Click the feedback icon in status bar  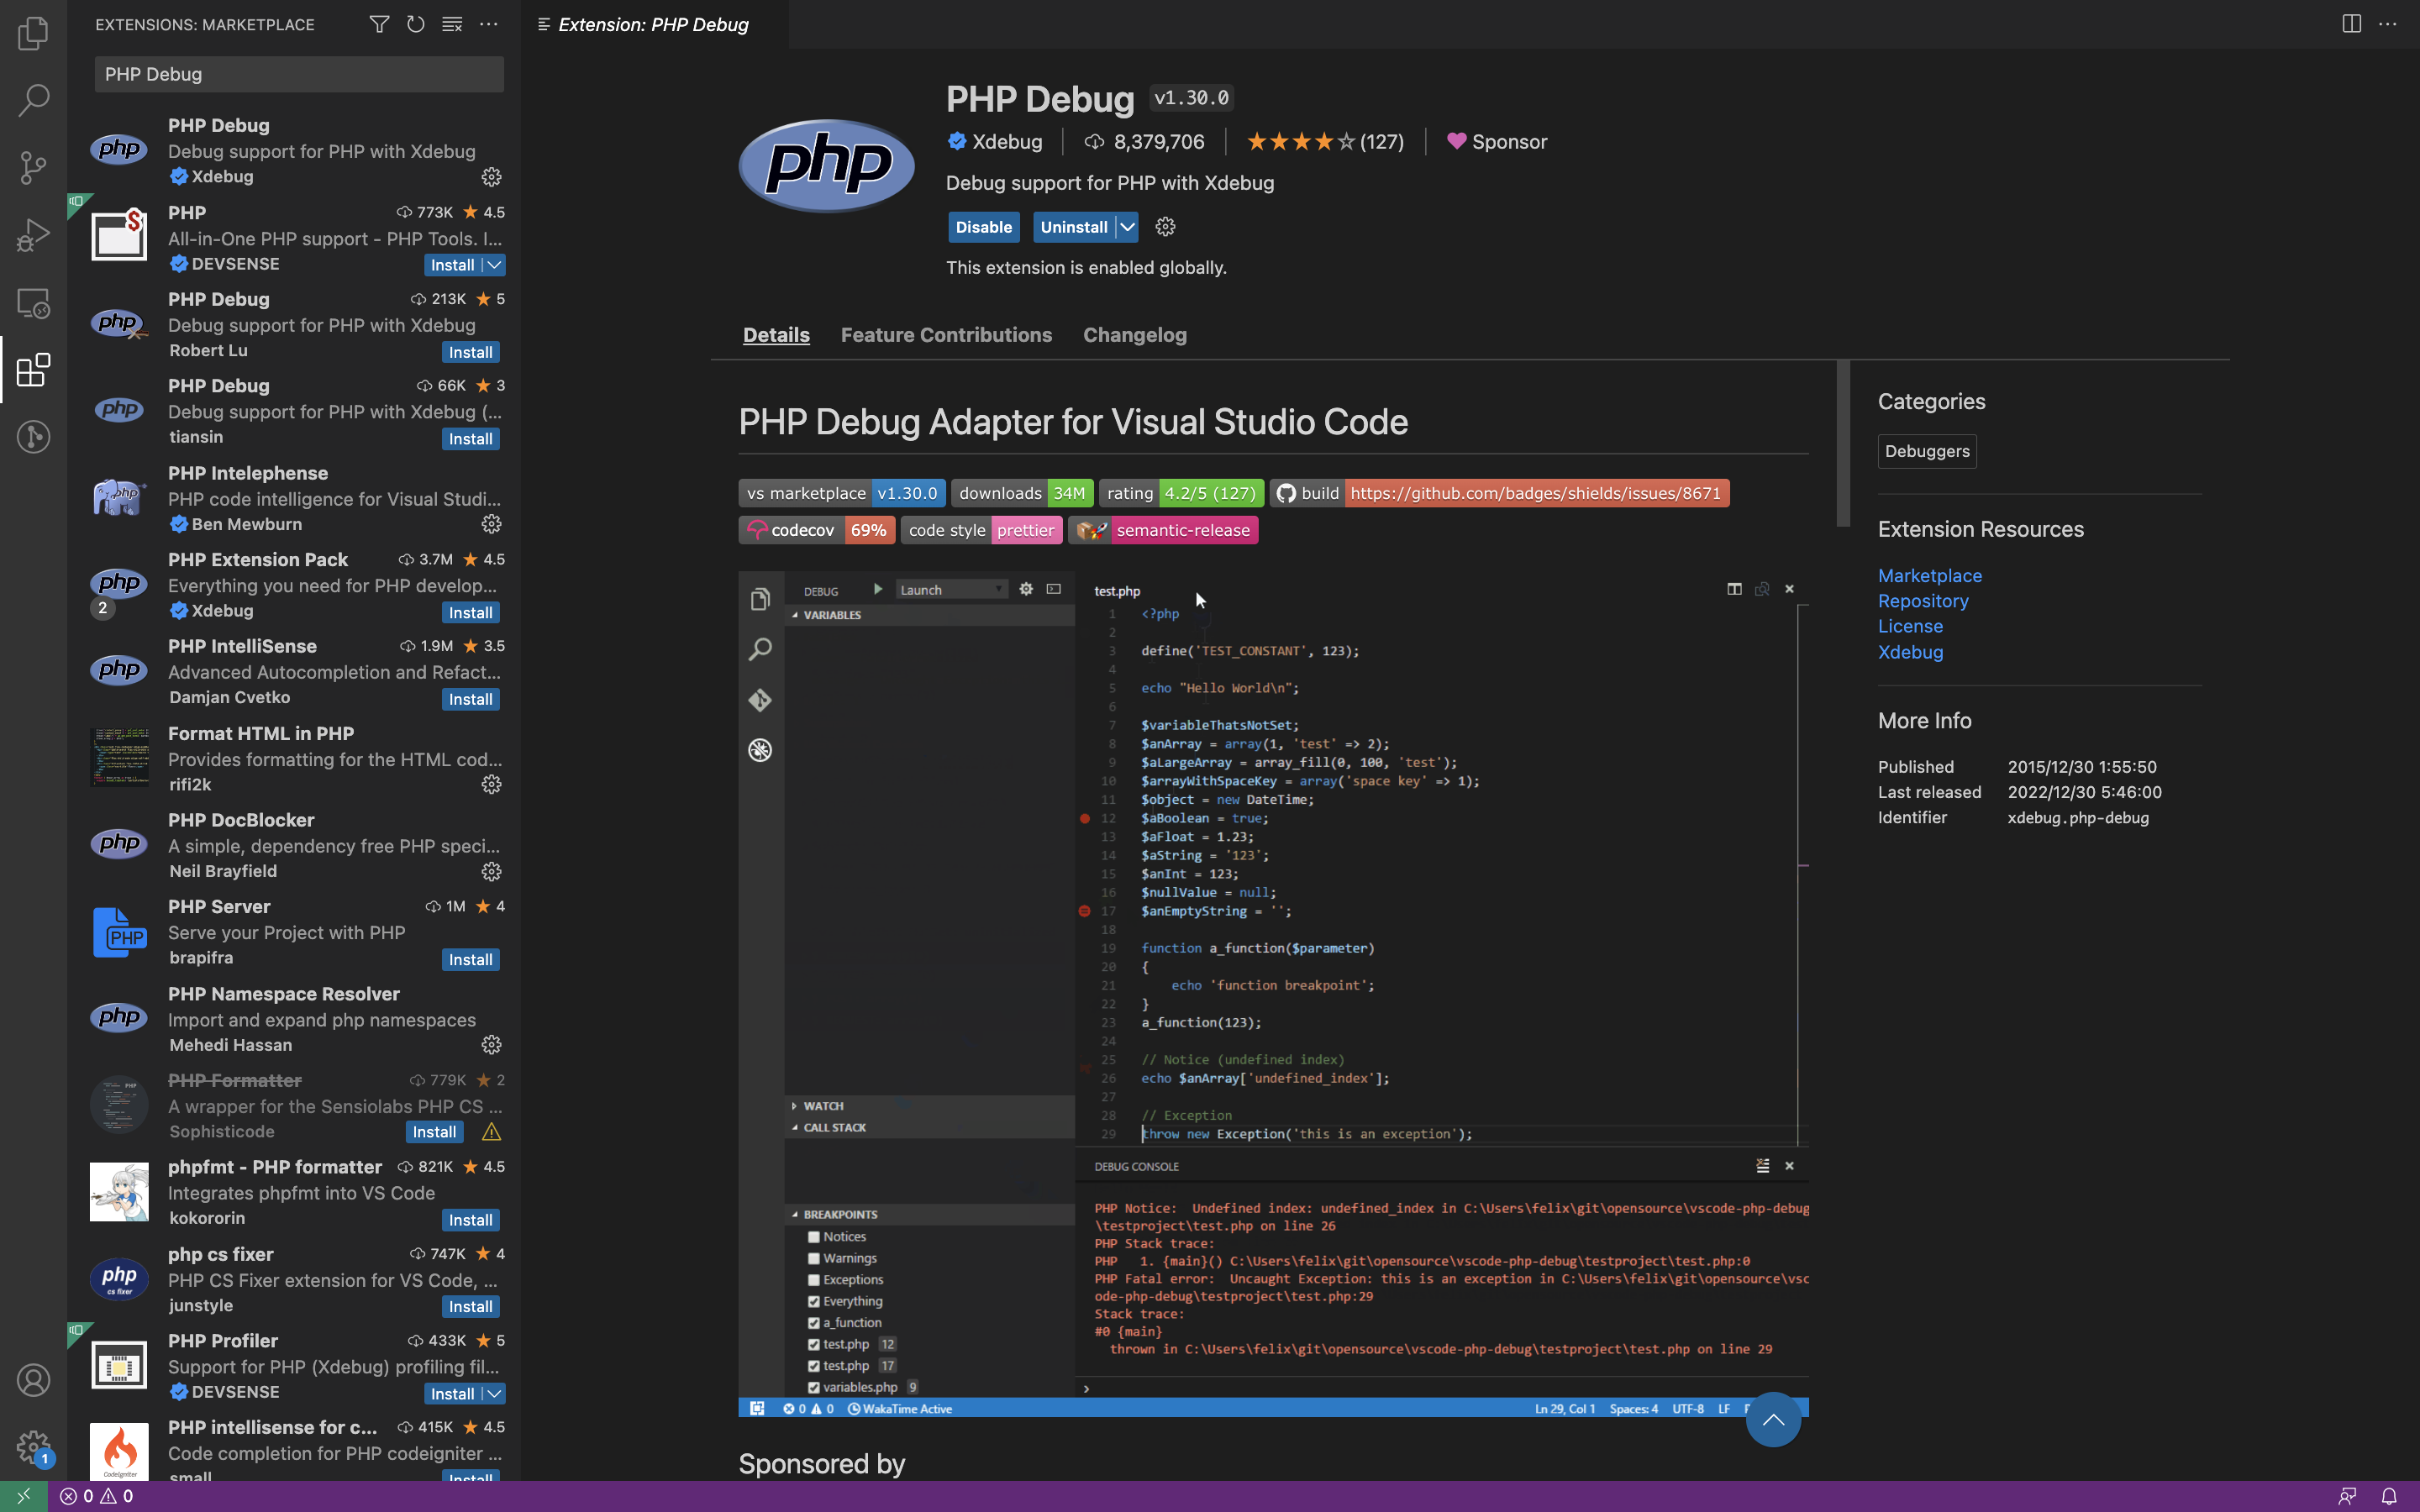click(x=2347, y=1496)
